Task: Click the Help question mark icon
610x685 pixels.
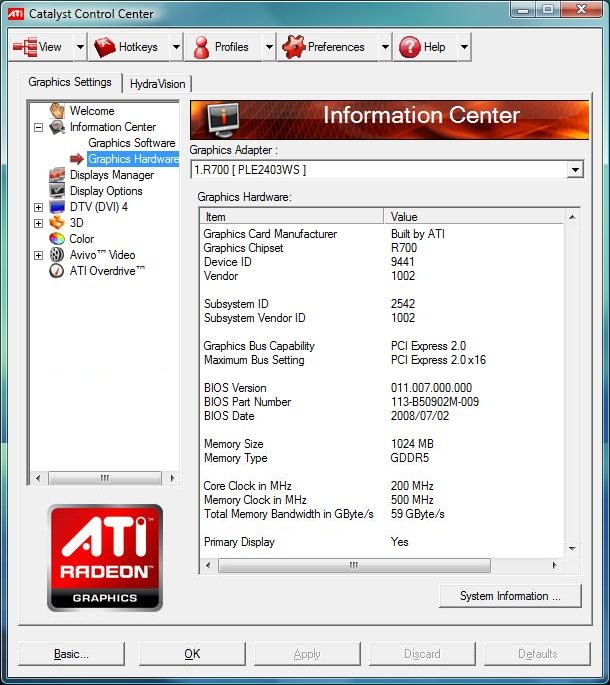Action: coord(410,47)
